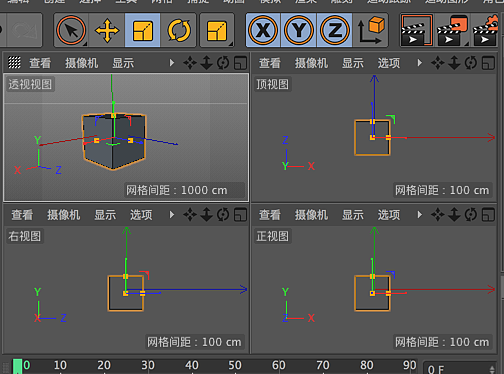Viewport: 504px width, 374px height.
Task: Toggle top view maximize icon
Action: pos(488,63)
